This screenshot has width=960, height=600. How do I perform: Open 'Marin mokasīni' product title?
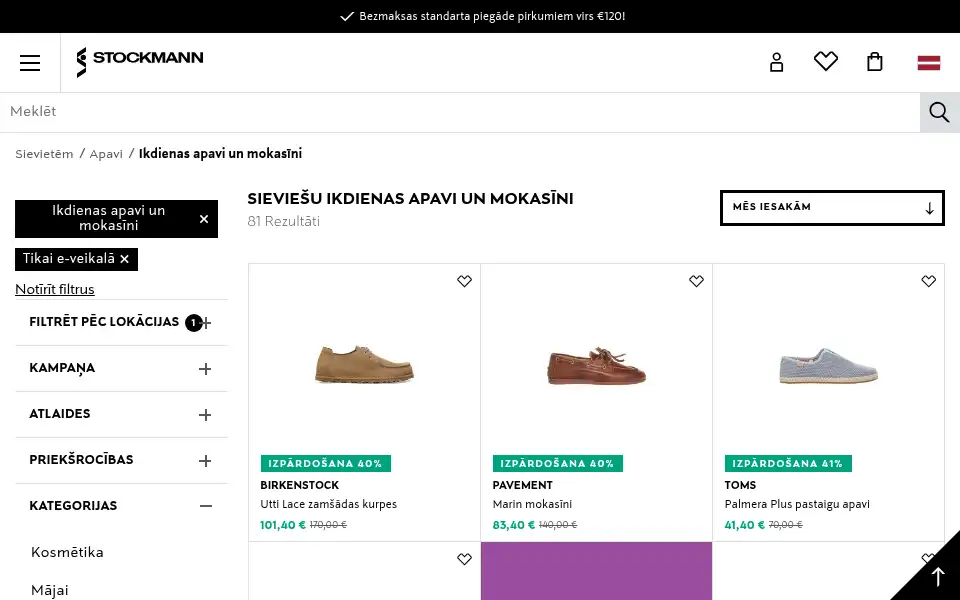(x=532, y=504)
